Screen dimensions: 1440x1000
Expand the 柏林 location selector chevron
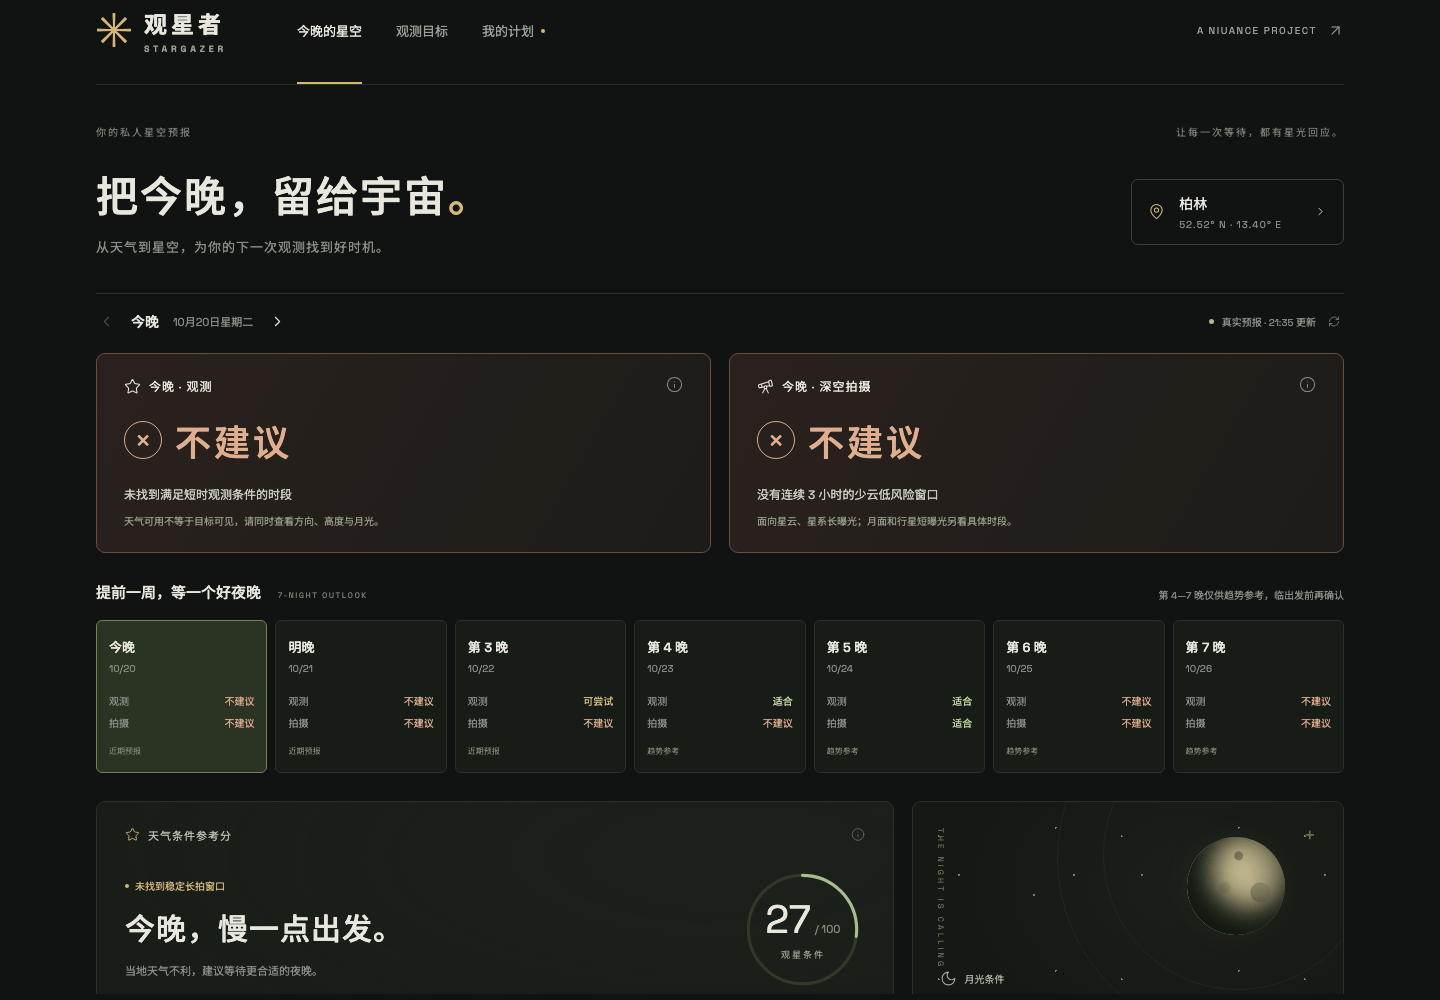(1320, 212)
